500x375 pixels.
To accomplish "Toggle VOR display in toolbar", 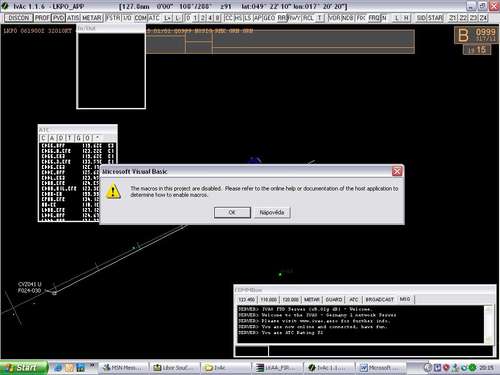I will pos(334,18).
